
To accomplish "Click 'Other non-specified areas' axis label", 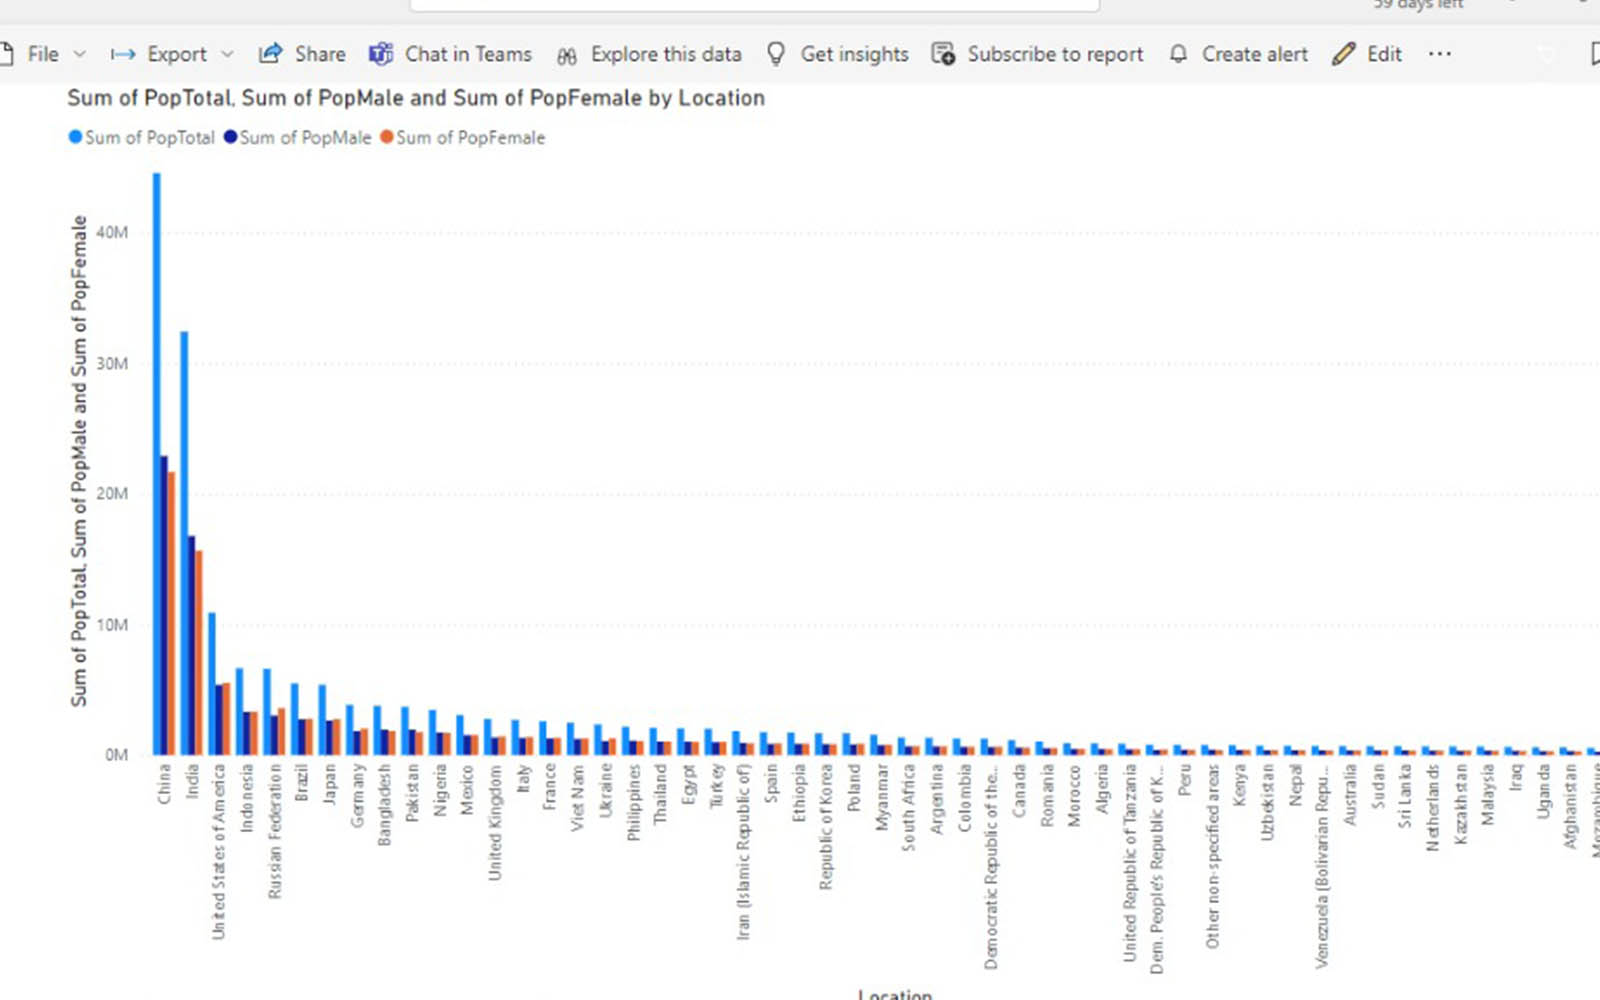I will point(1213,857).
